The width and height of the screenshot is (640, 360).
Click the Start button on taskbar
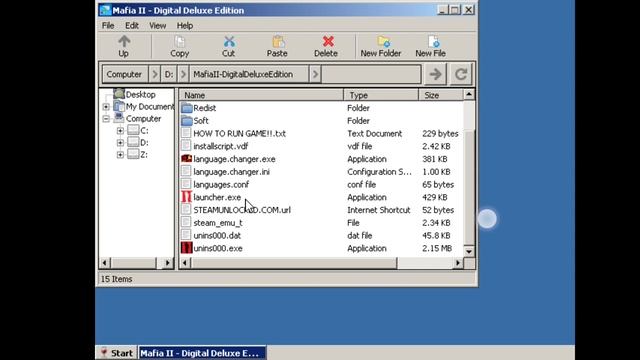117,353
